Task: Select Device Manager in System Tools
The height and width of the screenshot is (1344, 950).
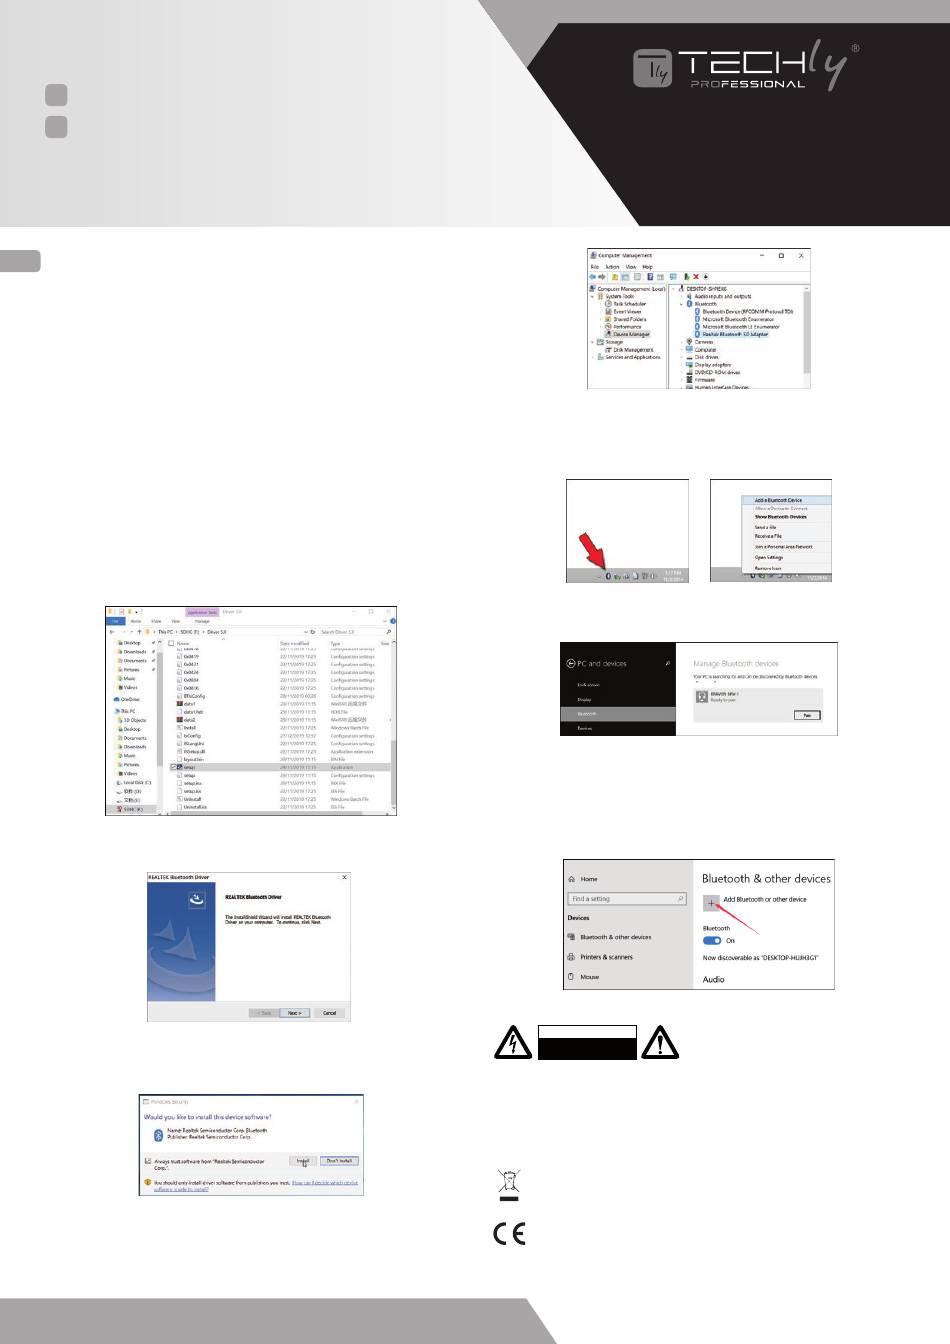Action: (630, 334)
